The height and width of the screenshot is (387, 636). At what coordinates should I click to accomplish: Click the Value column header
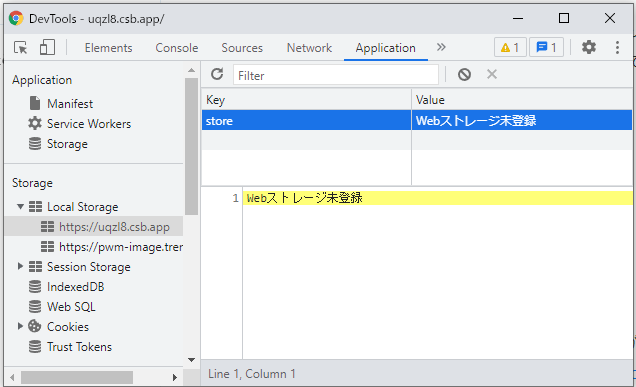click(522, 100)
